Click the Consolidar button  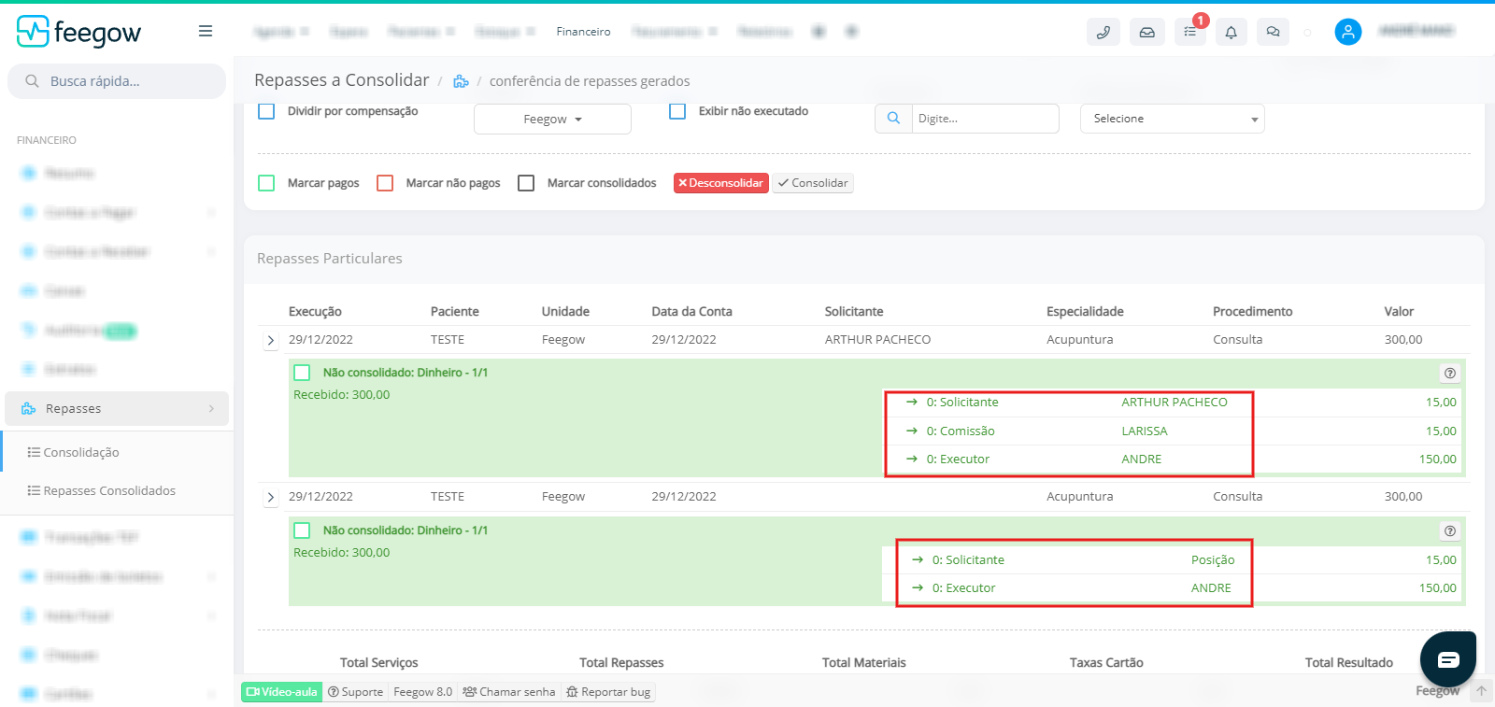tap(813, 183)
